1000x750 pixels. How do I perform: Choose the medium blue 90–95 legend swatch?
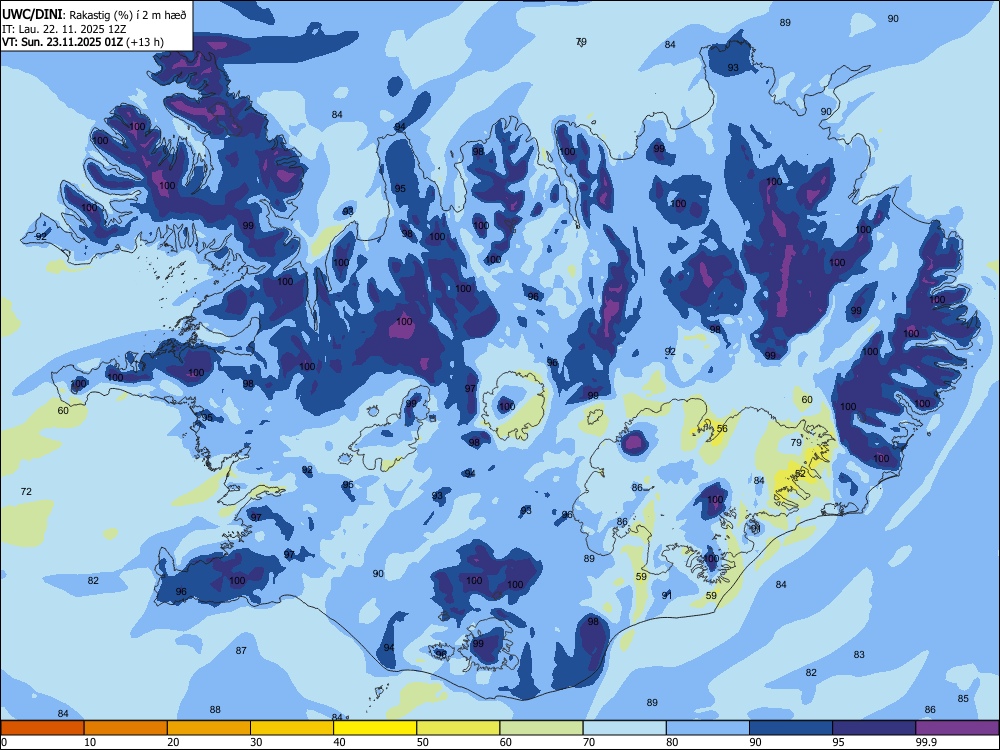tap(791, 728)
